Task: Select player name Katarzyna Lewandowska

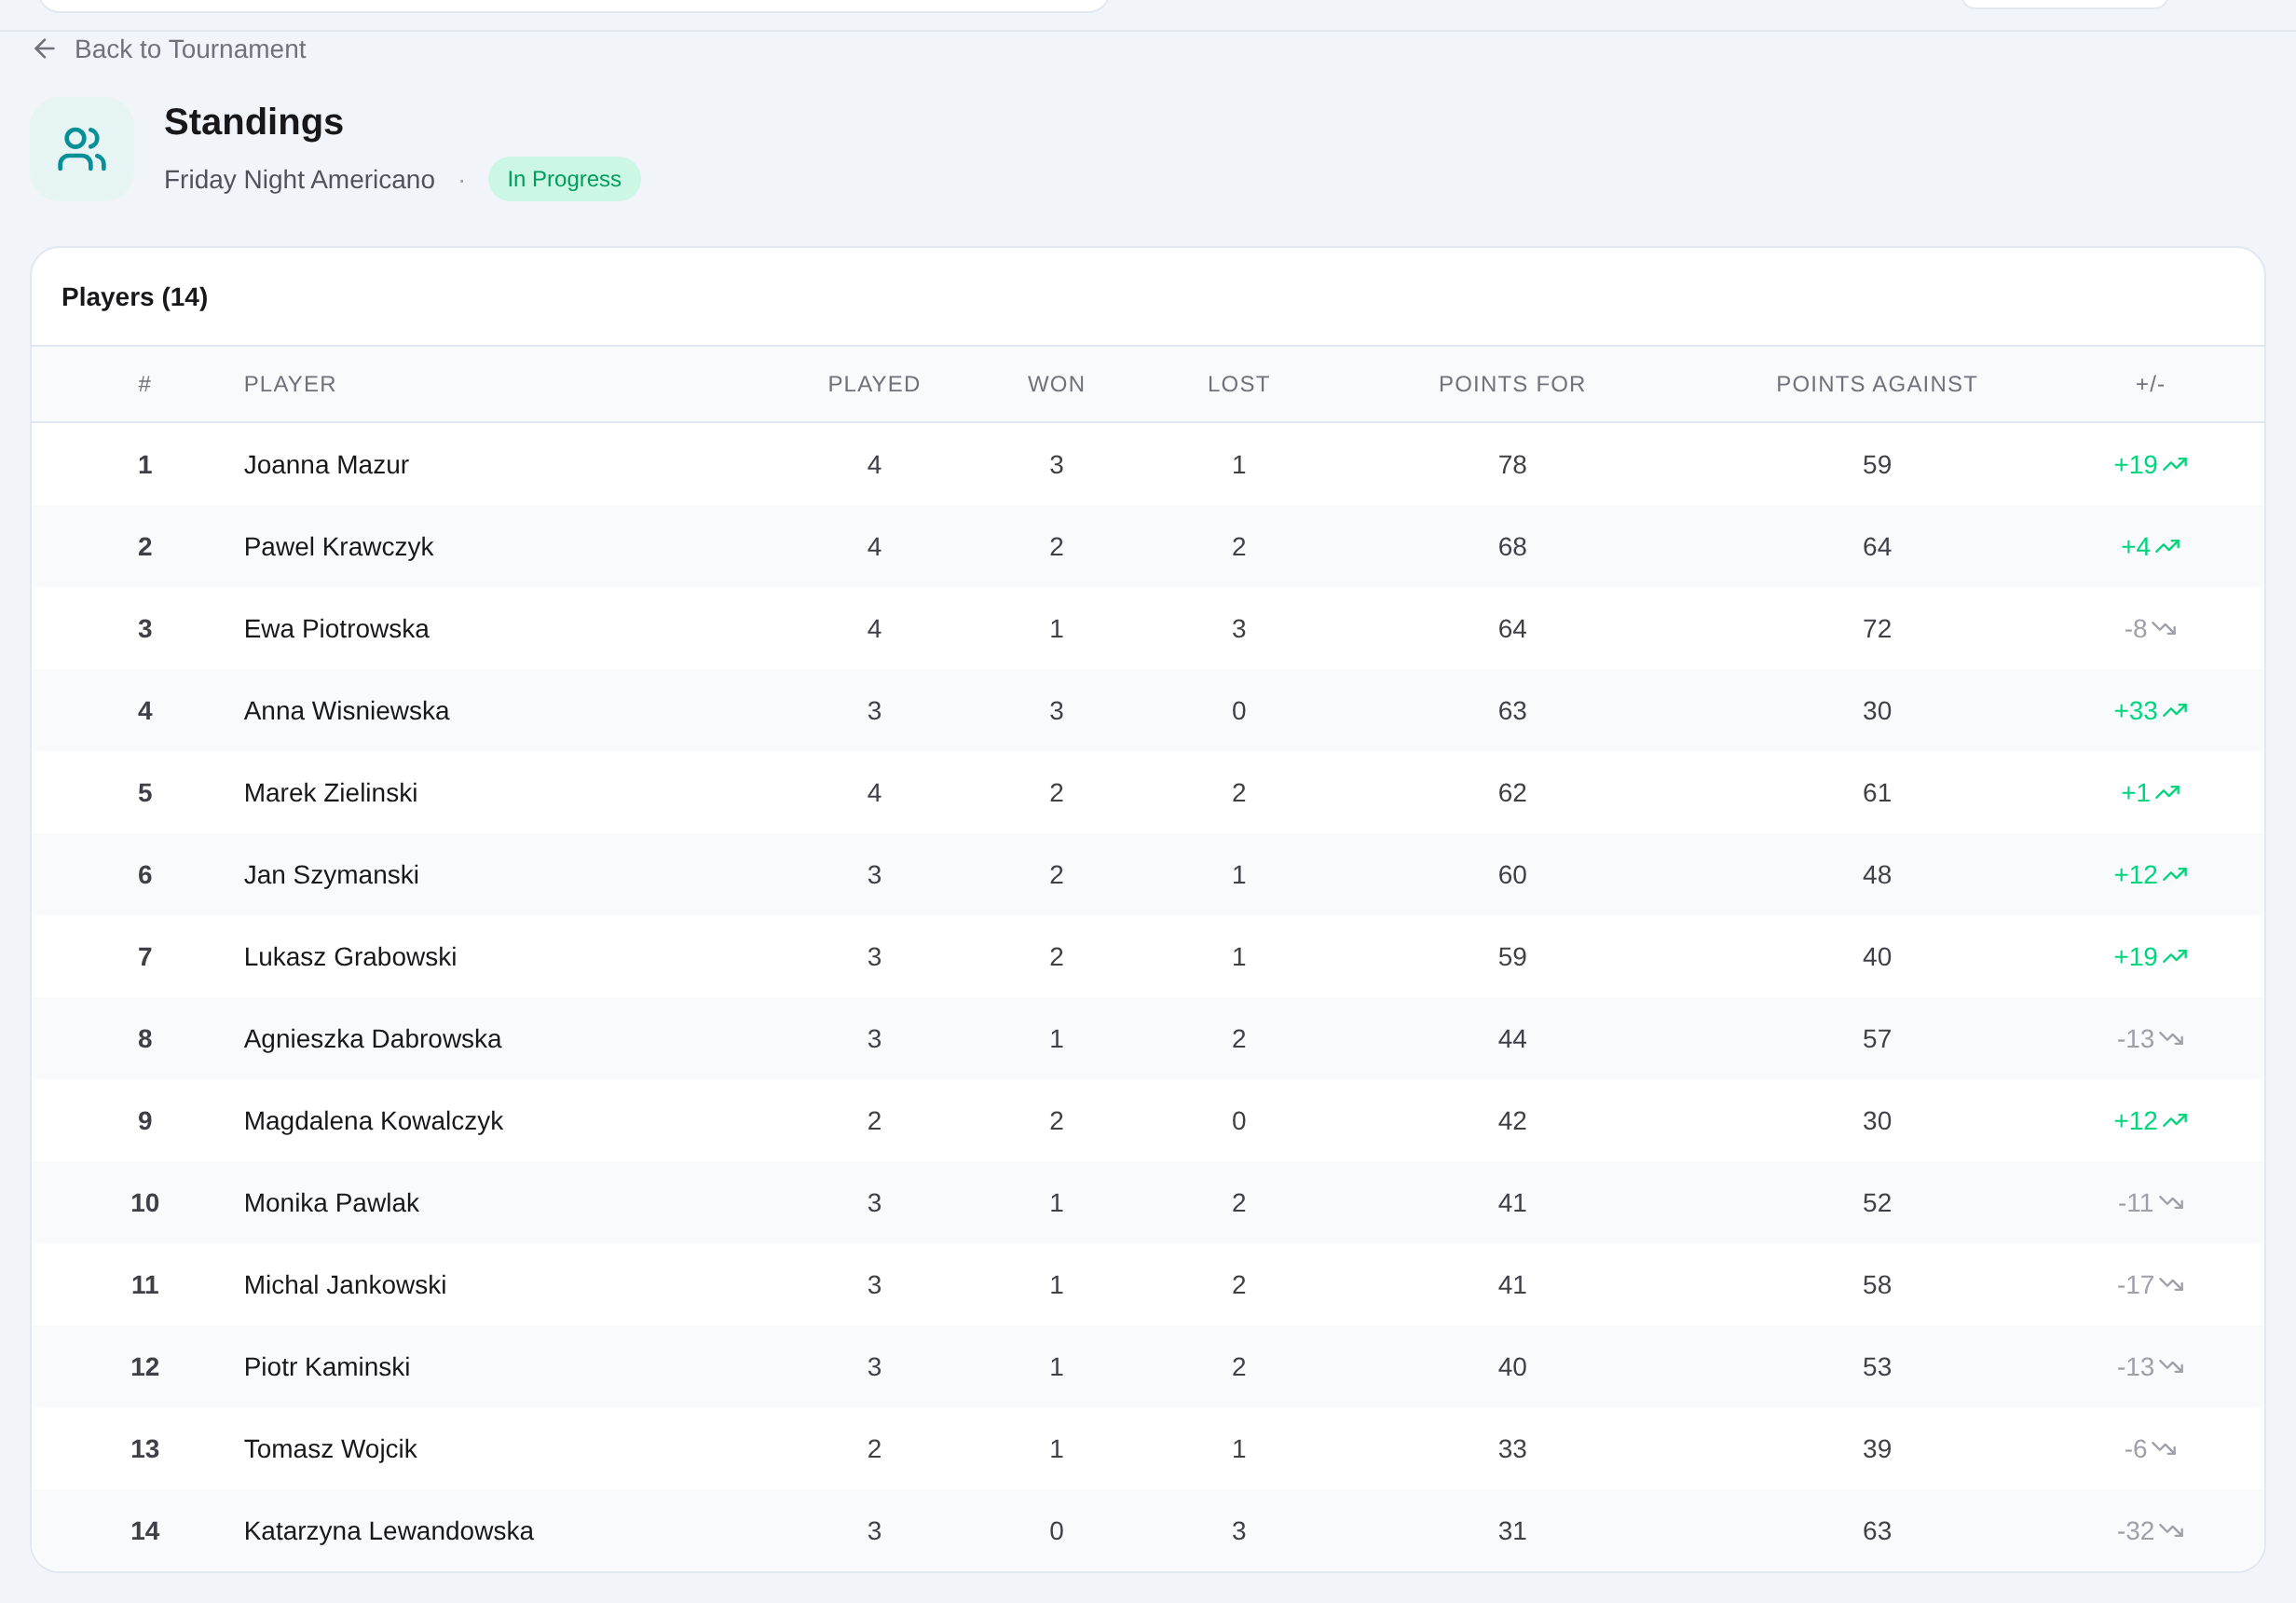Action: point(388,1531)
